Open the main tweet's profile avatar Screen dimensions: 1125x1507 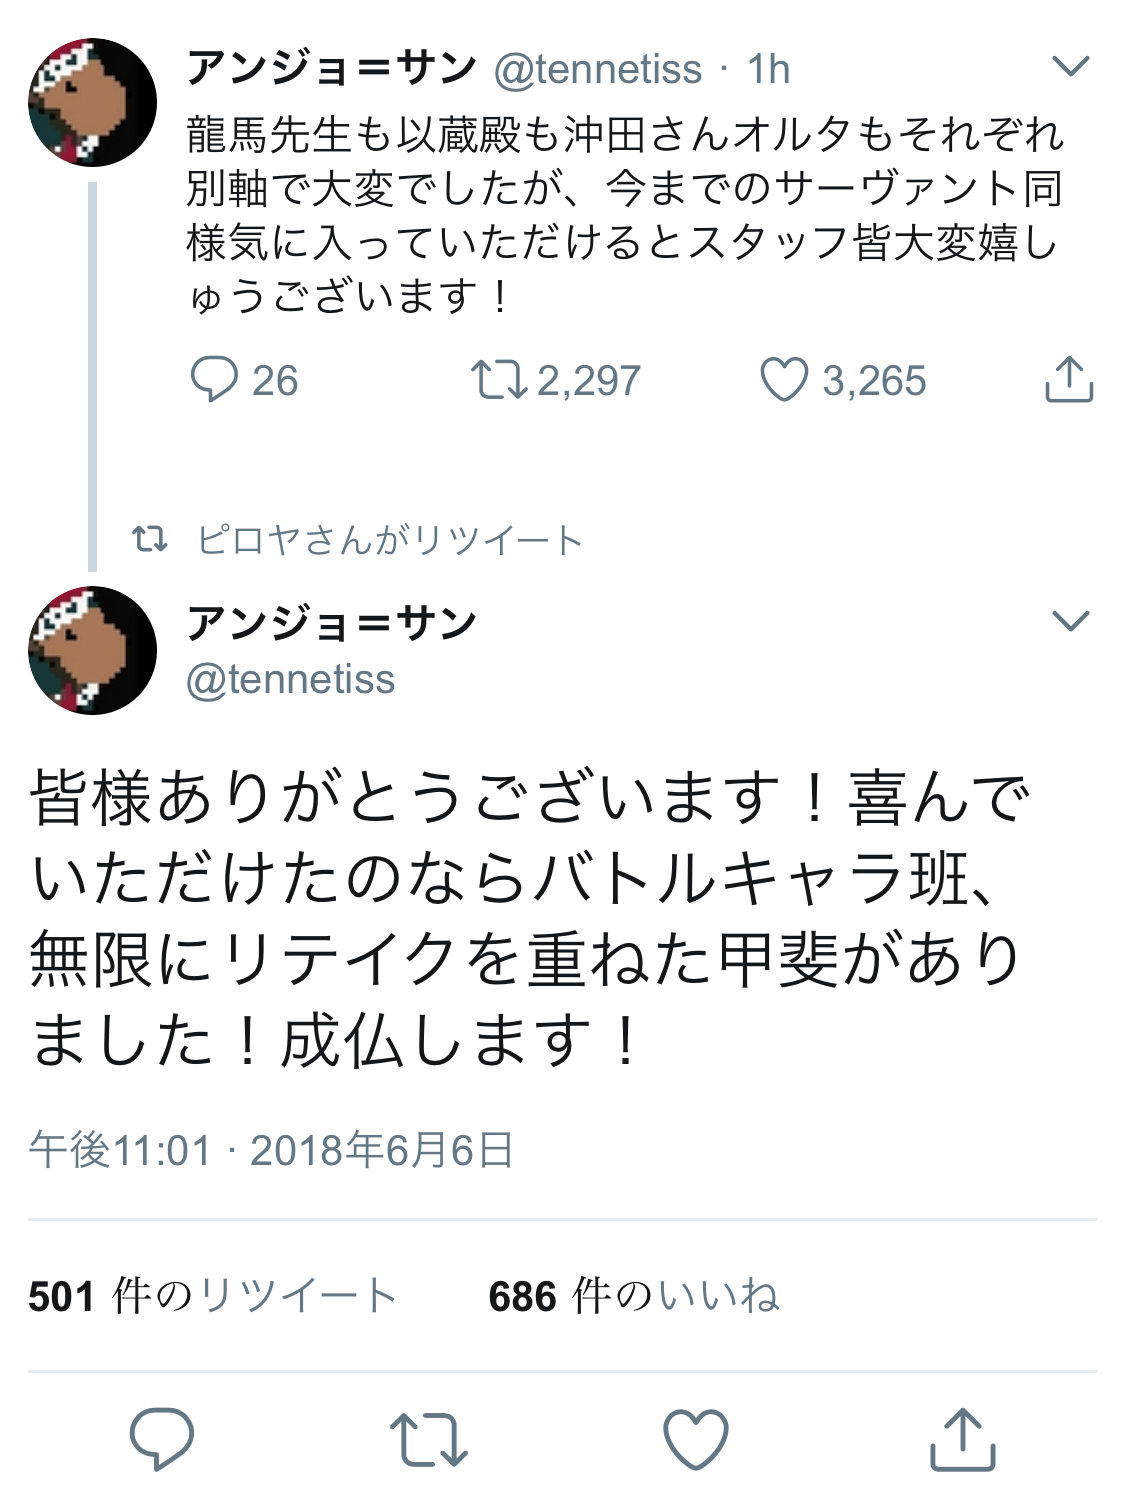point(92,650)
